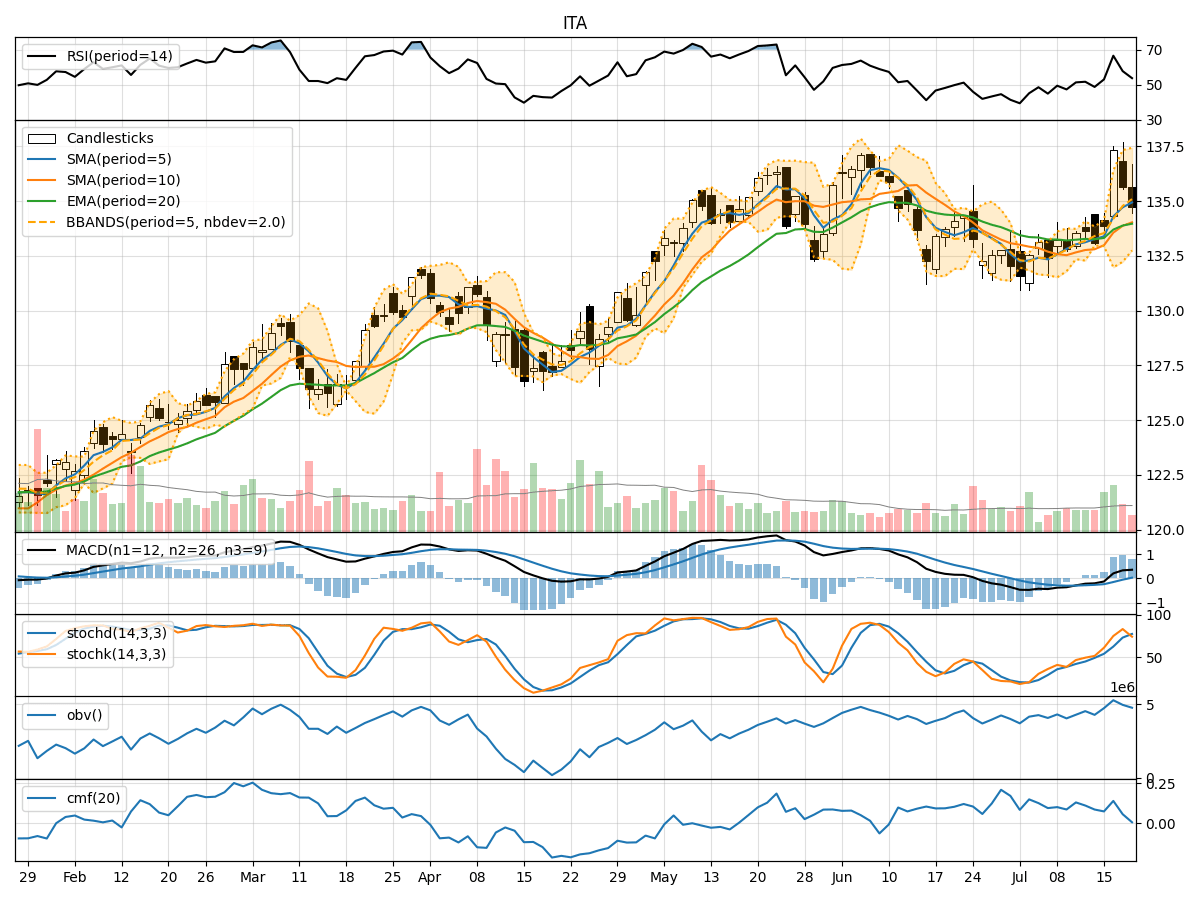Click the Apr label on the date axis
The width and height of the screenshot is (1200, 900).
click(429, 875)
